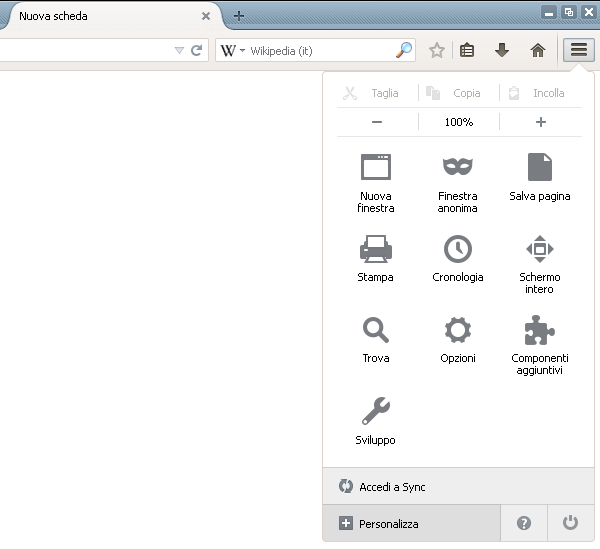Minimize the browser window
The width and height of the screenshot is (600, 549).
pyautogui.click(x=549, y=13)
